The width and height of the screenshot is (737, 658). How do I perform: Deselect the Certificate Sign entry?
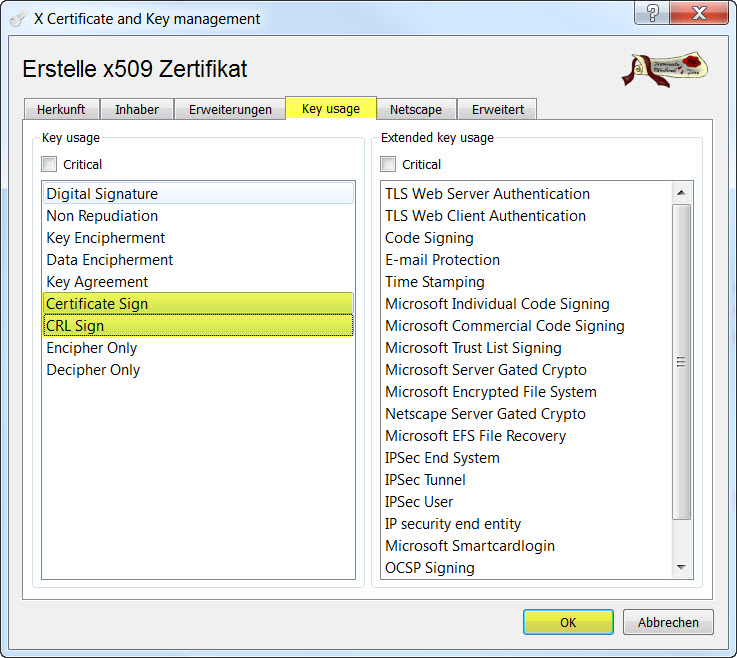[97, 304]
